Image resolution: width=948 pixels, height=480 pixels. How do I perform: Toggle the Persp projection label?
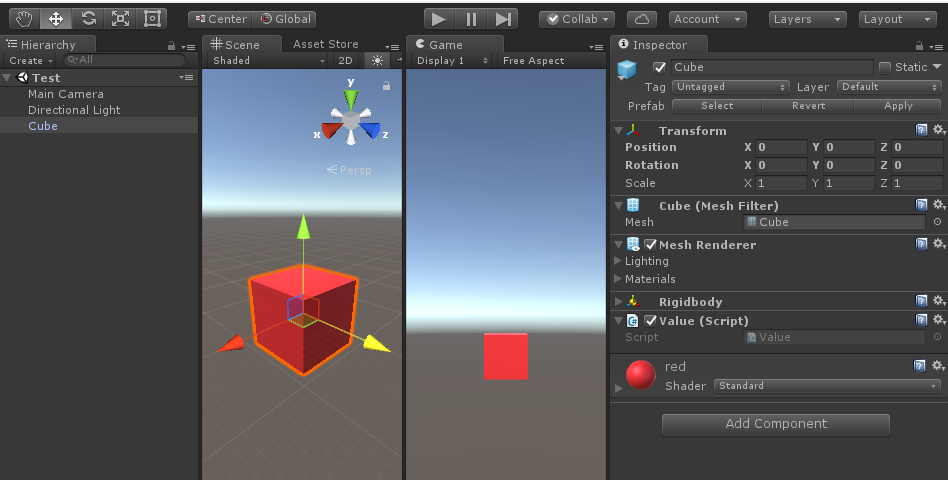[349, 170]
